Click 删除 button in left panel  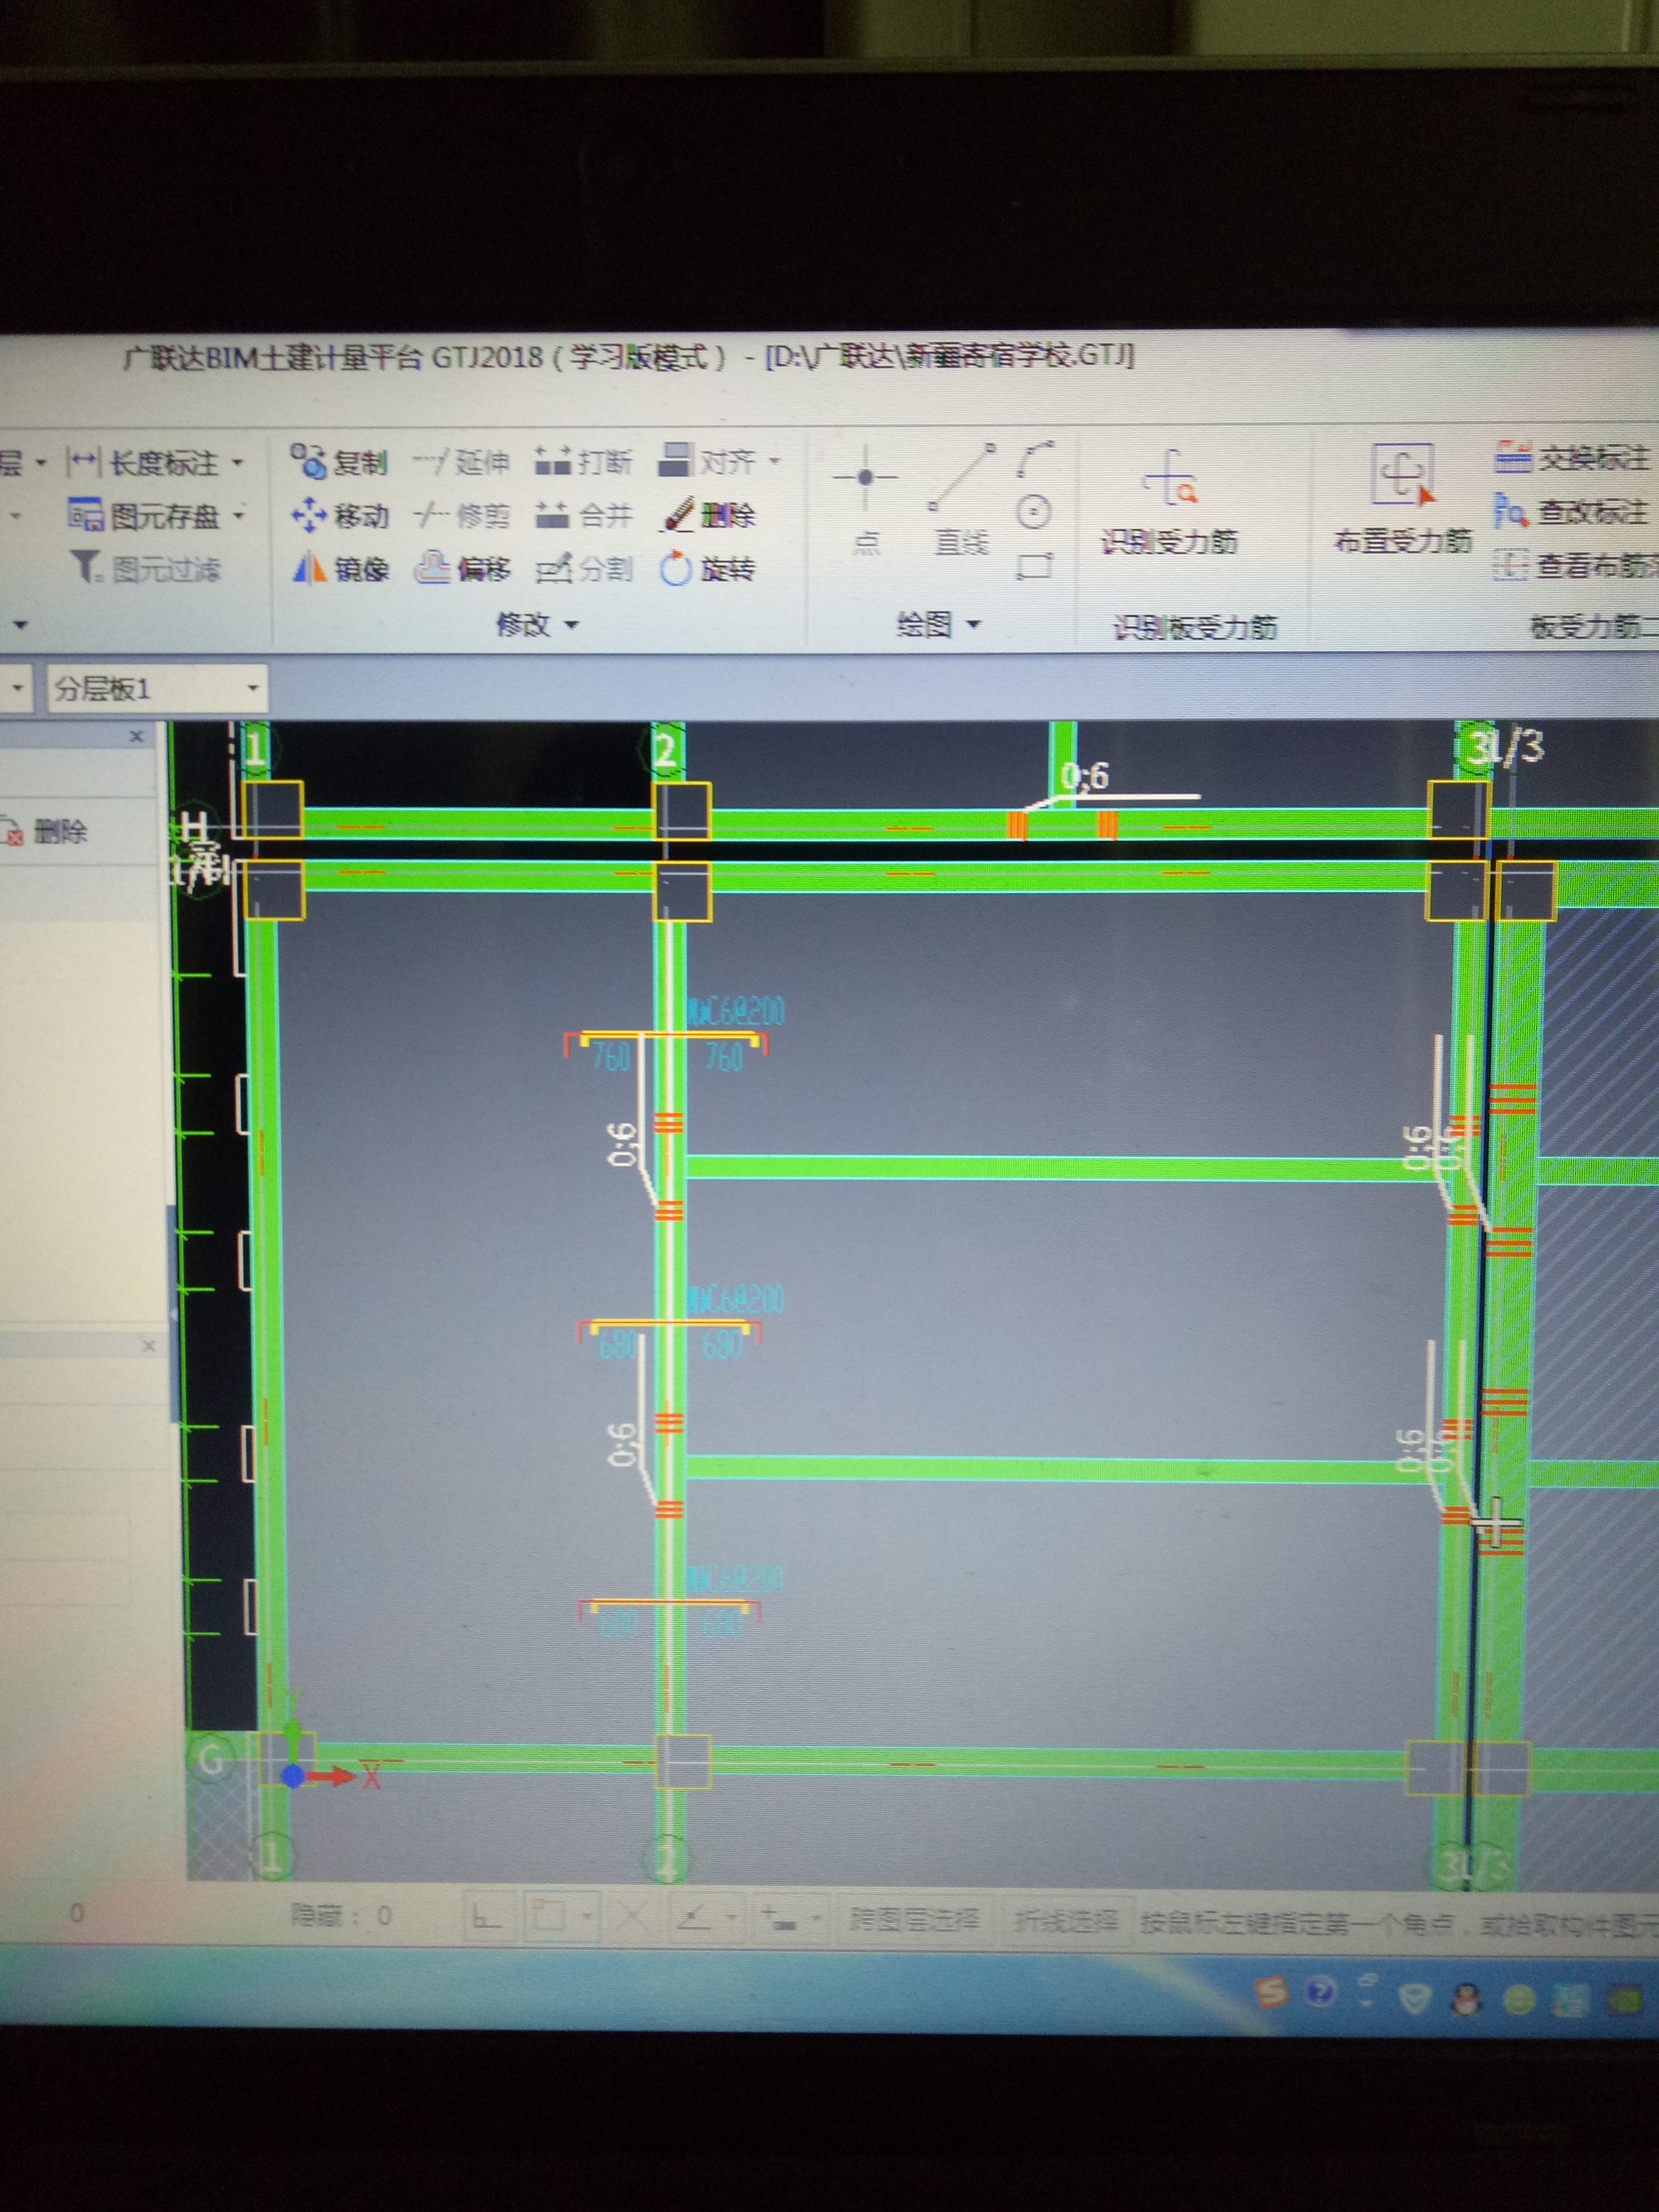[46, 831]
